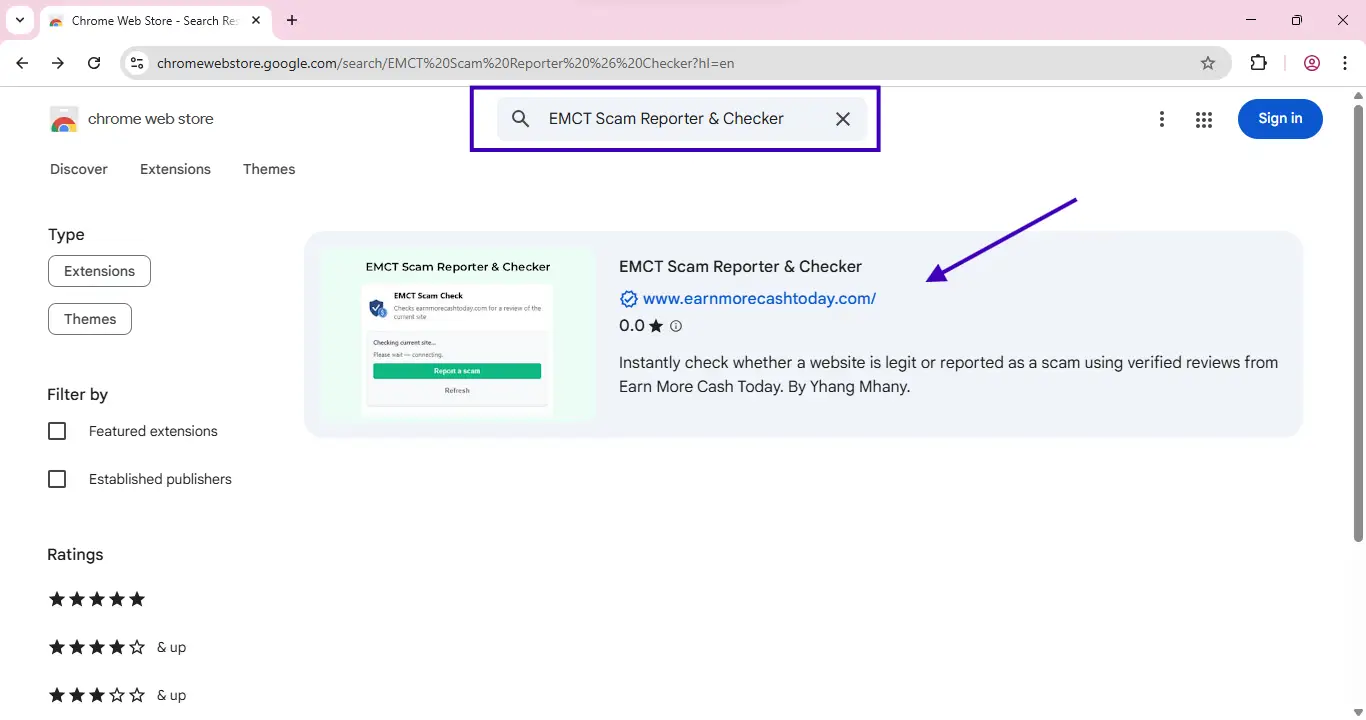This screenshot has width=1366, height=720.
Task: Open the web store three-dot menu
Action: [x=1161, y=119]
